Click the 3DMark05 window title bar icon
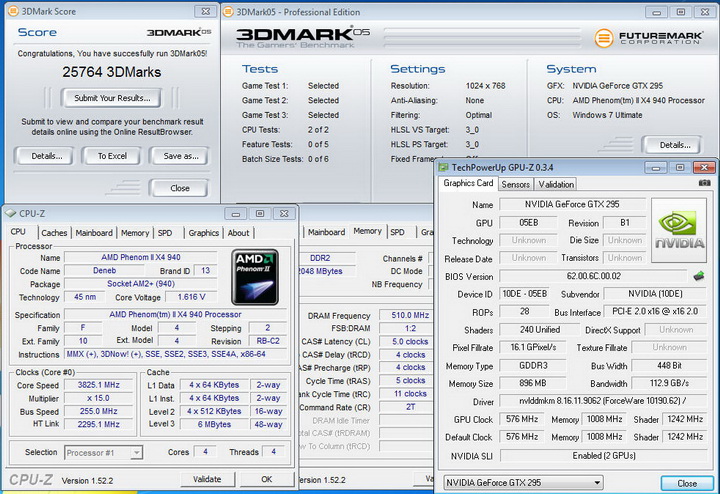720x494 pixels. tap(228, 11)
